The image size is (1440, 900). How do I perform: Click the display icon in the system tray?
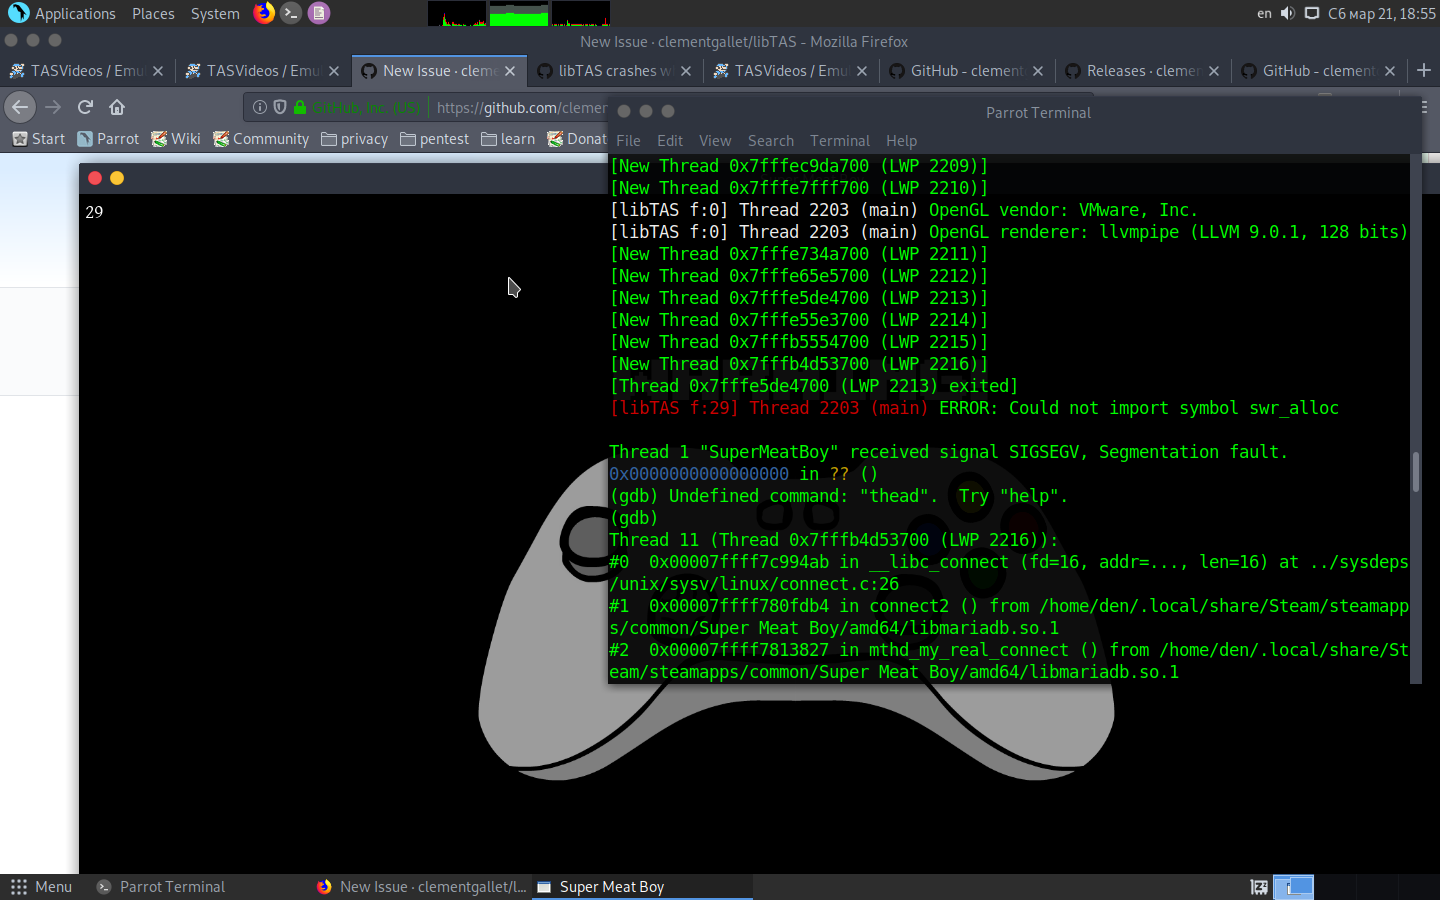click(1312, 14)
